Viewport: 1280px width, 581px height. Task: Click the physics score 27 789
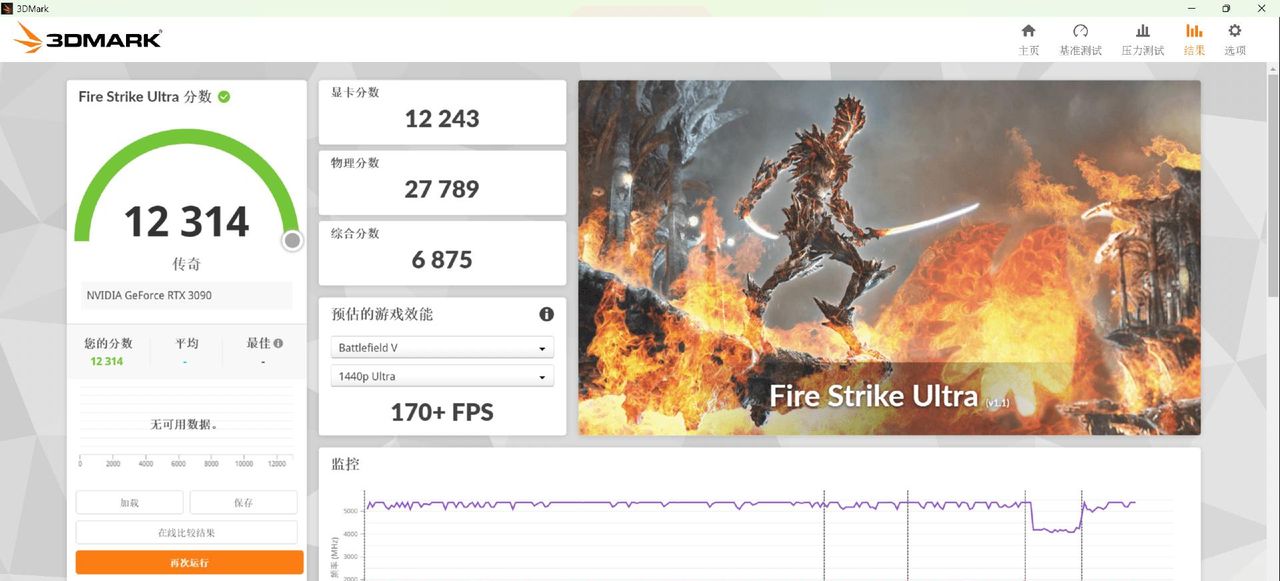(x=442, y=189)
